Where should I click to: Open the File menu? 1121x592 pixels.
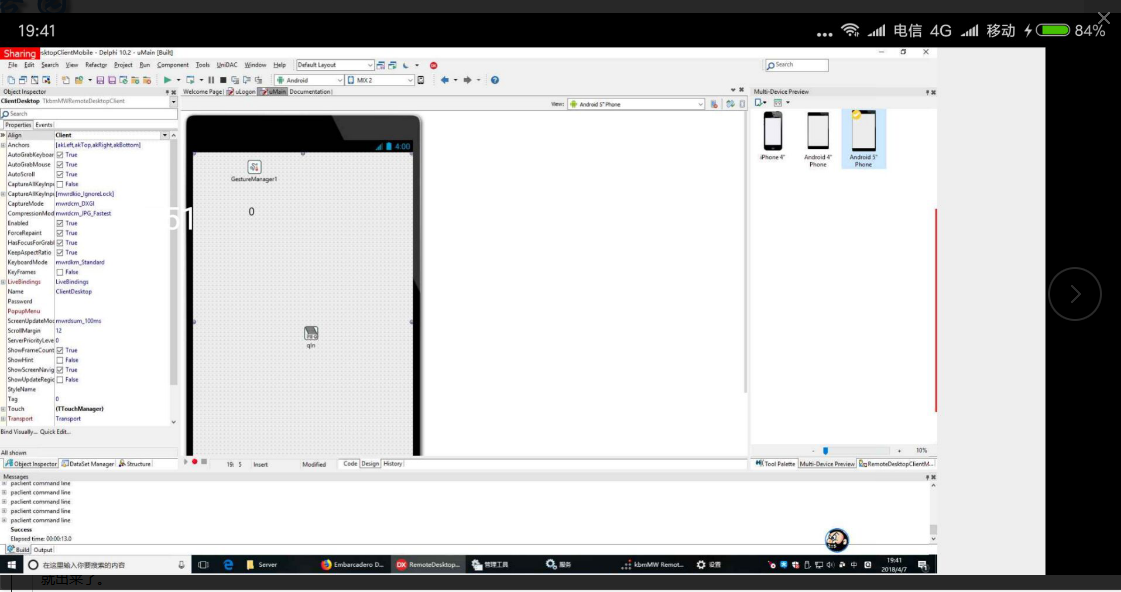coord(13,65)
